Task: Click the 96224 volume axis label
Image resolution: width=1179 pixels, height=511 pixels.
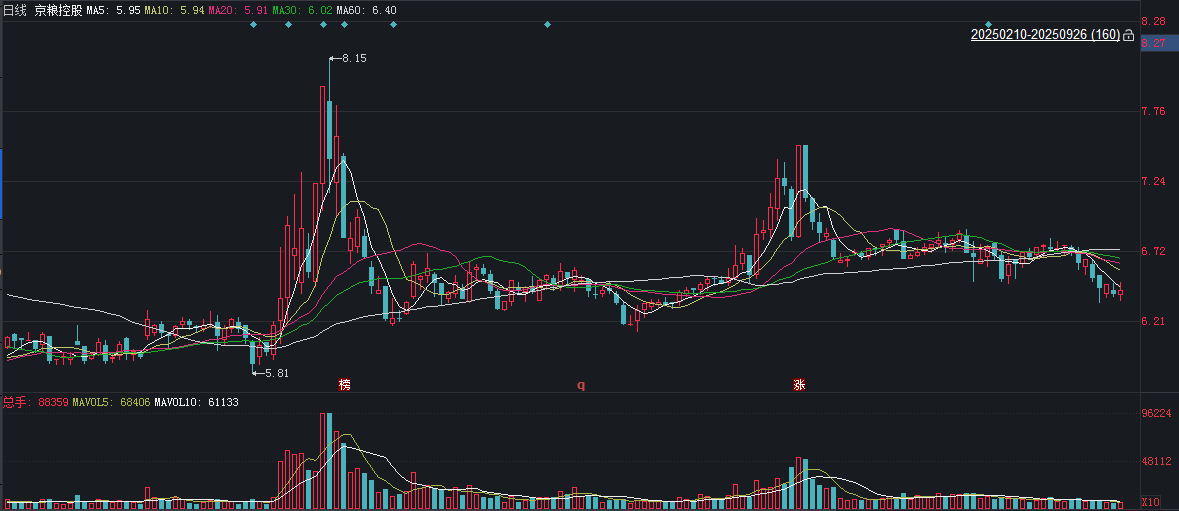Action: tap(1156, 413)
